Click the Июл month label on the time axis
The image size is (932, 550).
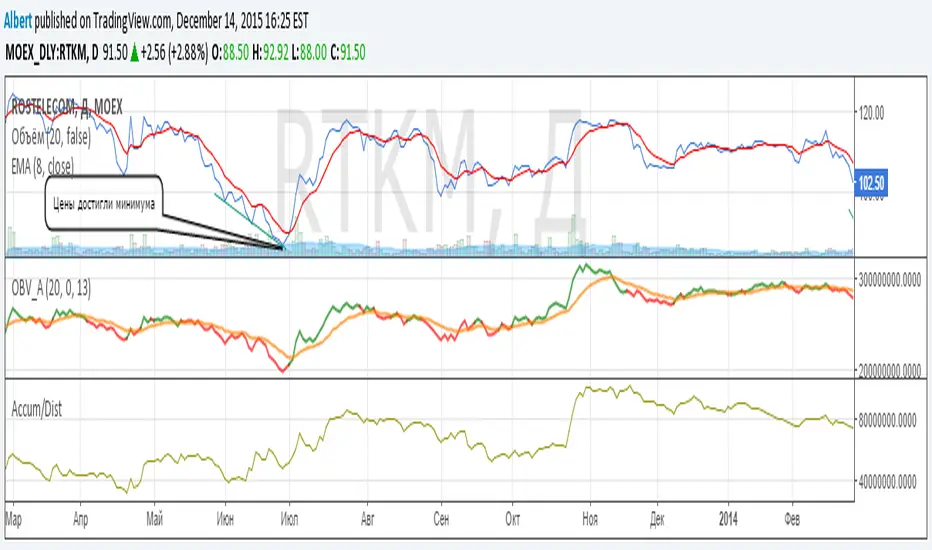point(289,520)
